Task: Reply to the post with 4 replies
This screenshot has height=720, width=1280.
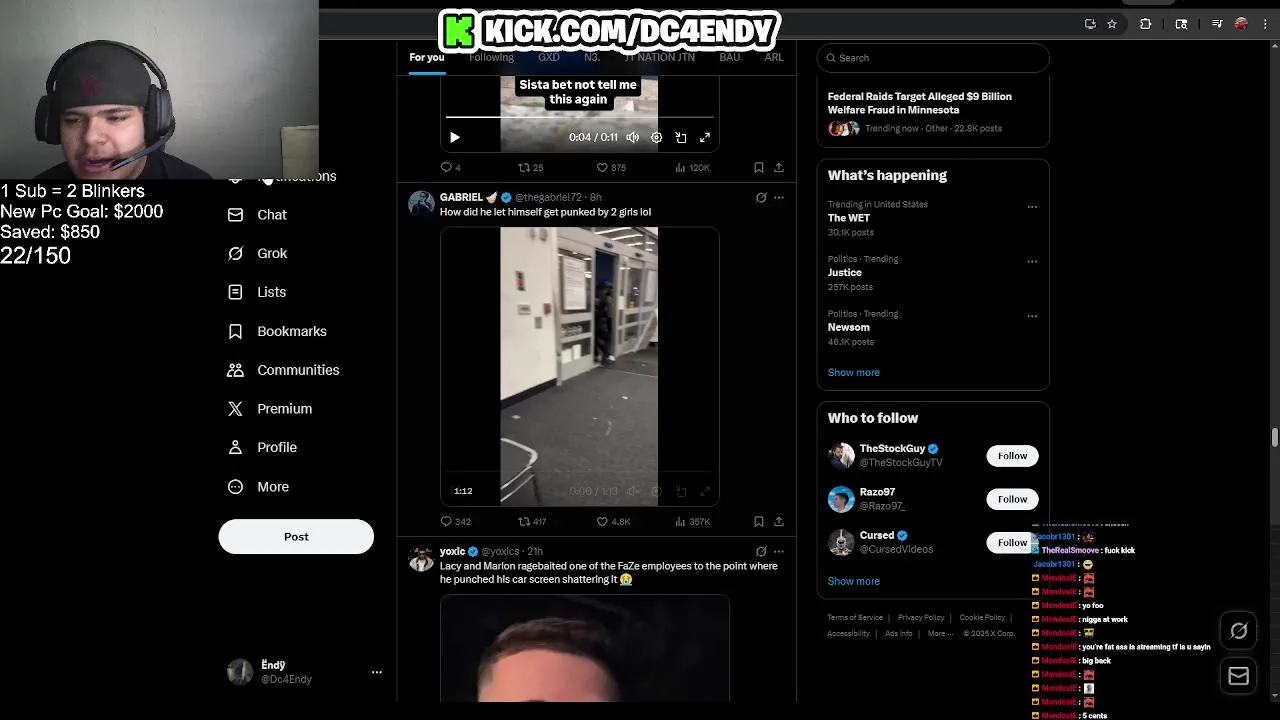Action: (x=451, y=167)
